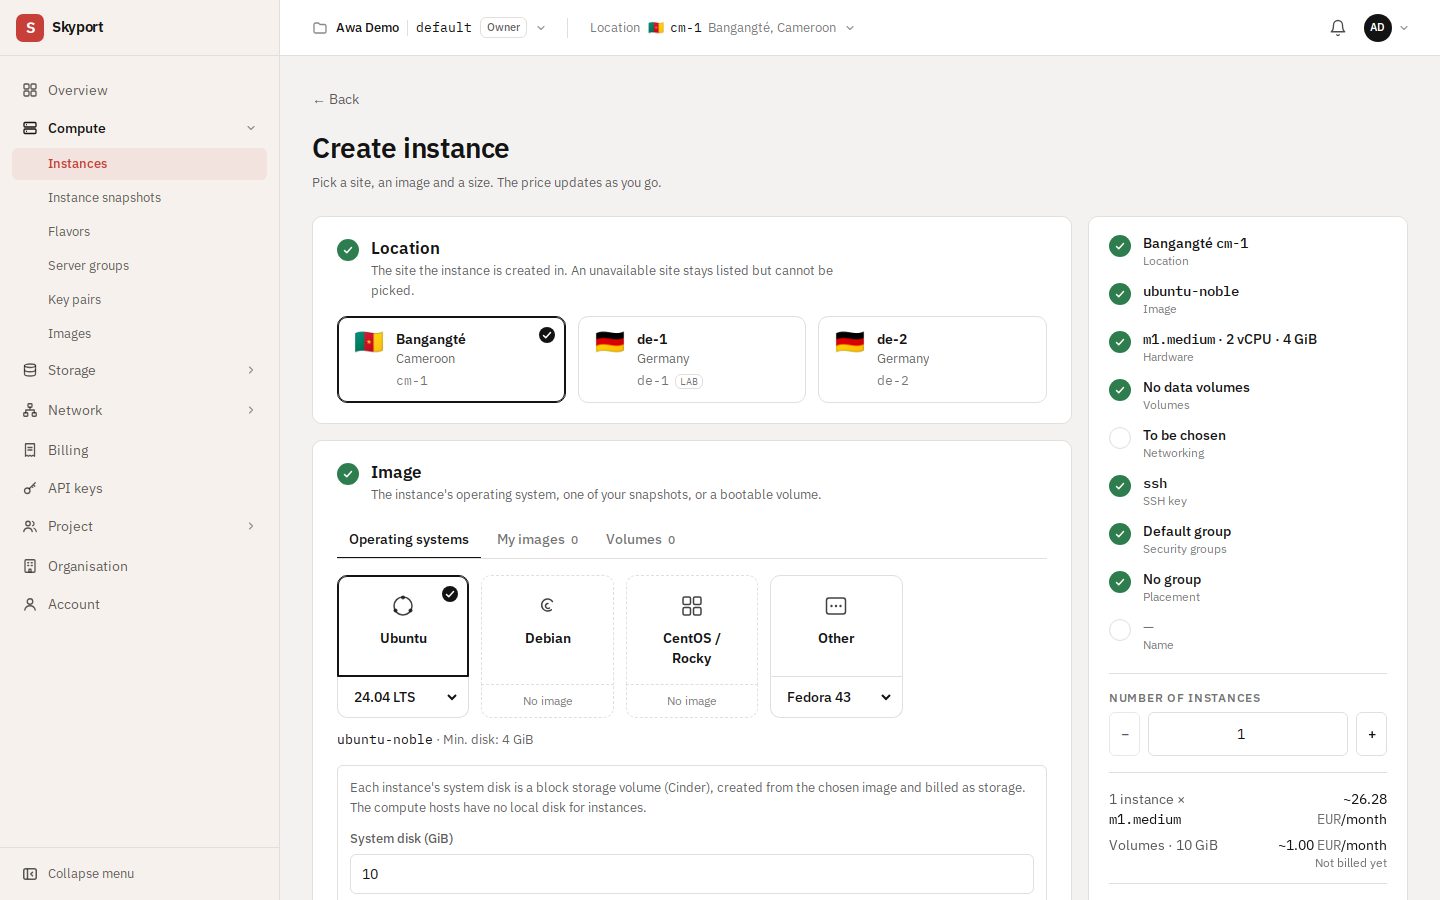The height and width of the screenshot is (900, 1440).
Task: Select the de-1 Germany location card
Action: pyautogui.click(x=692, y=360)
